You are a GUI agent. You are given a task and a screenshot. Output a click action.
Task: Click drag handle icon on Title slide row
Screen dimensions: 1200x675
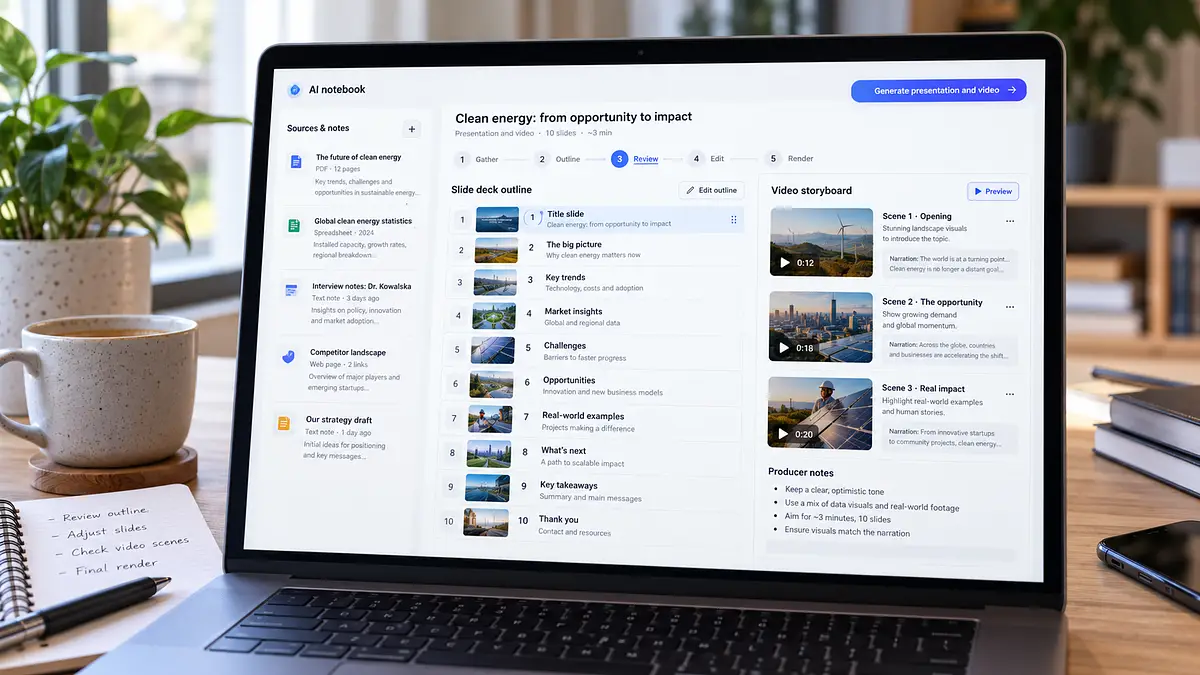tap(733, 219)
